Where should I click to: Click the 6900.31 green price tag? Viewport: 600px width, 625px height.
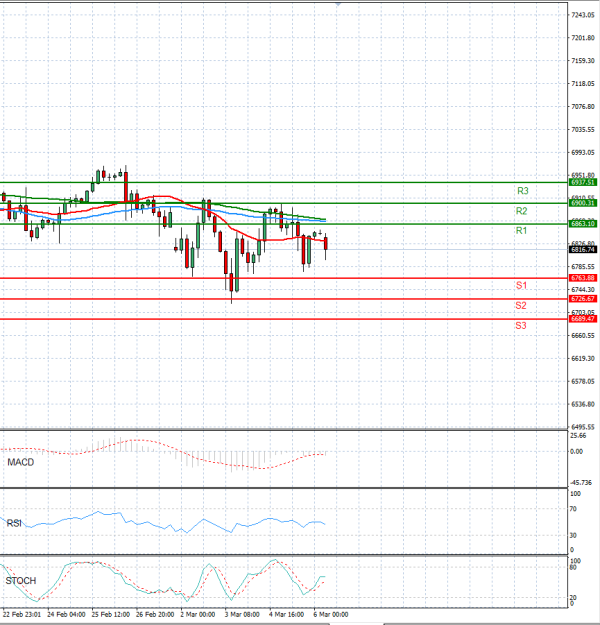pyautogui.click(x=582, y=203)
